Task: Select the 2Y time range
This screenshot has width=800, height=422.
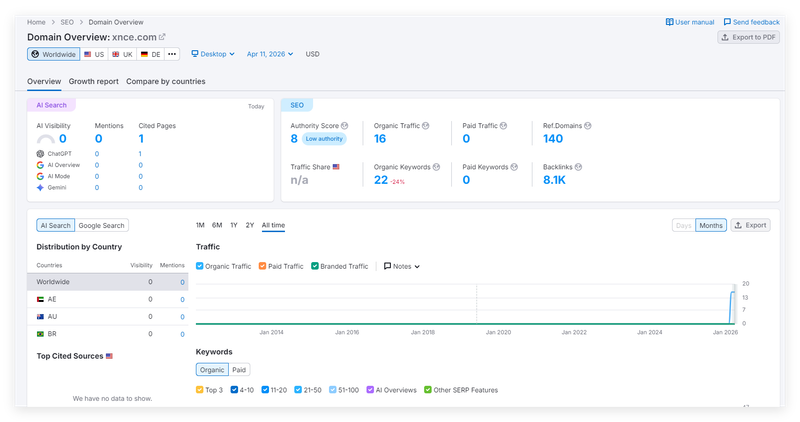Action: 249,225
